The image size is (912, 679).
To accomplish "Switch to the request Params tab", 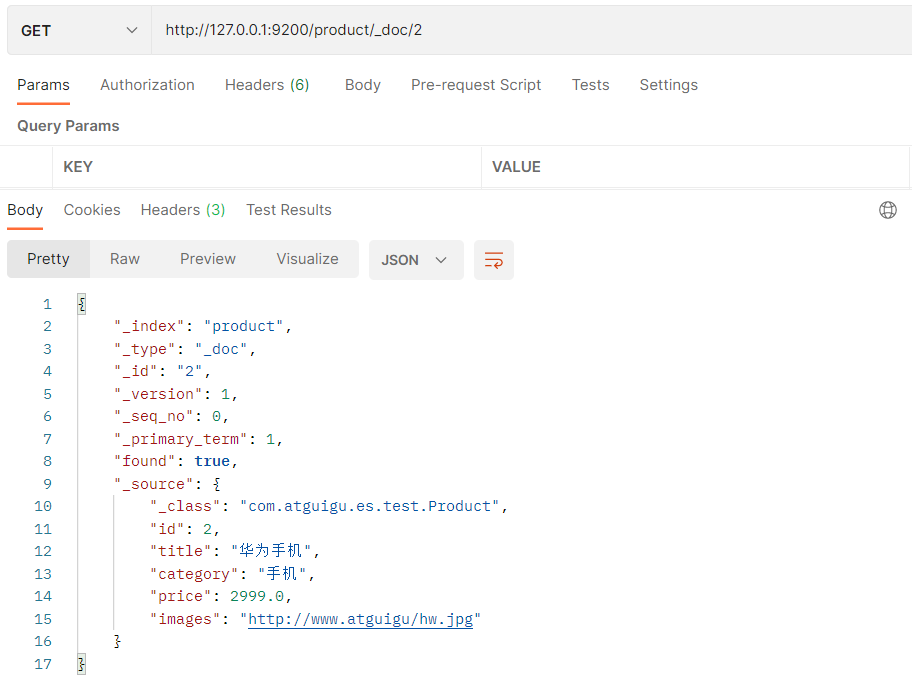I will 43,85.
